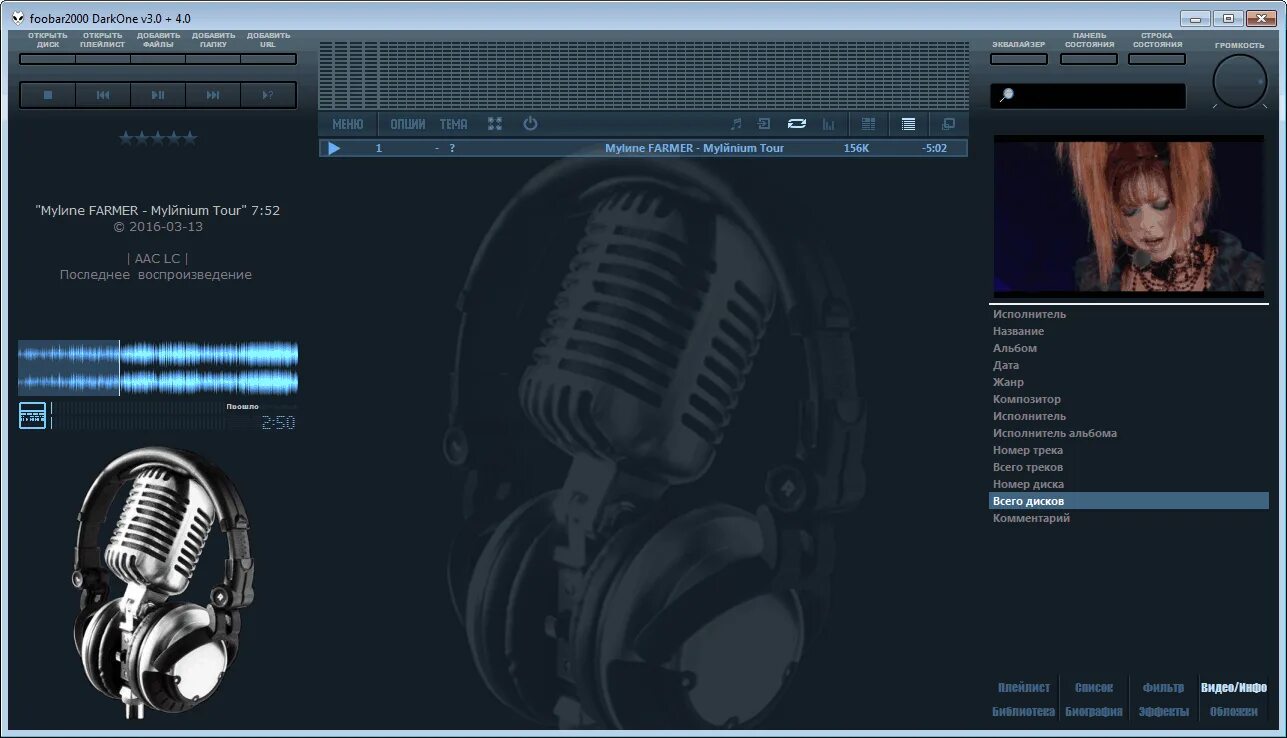Toggle the Панель состояния button
Screen dimensions: 1287x738
1089,59
